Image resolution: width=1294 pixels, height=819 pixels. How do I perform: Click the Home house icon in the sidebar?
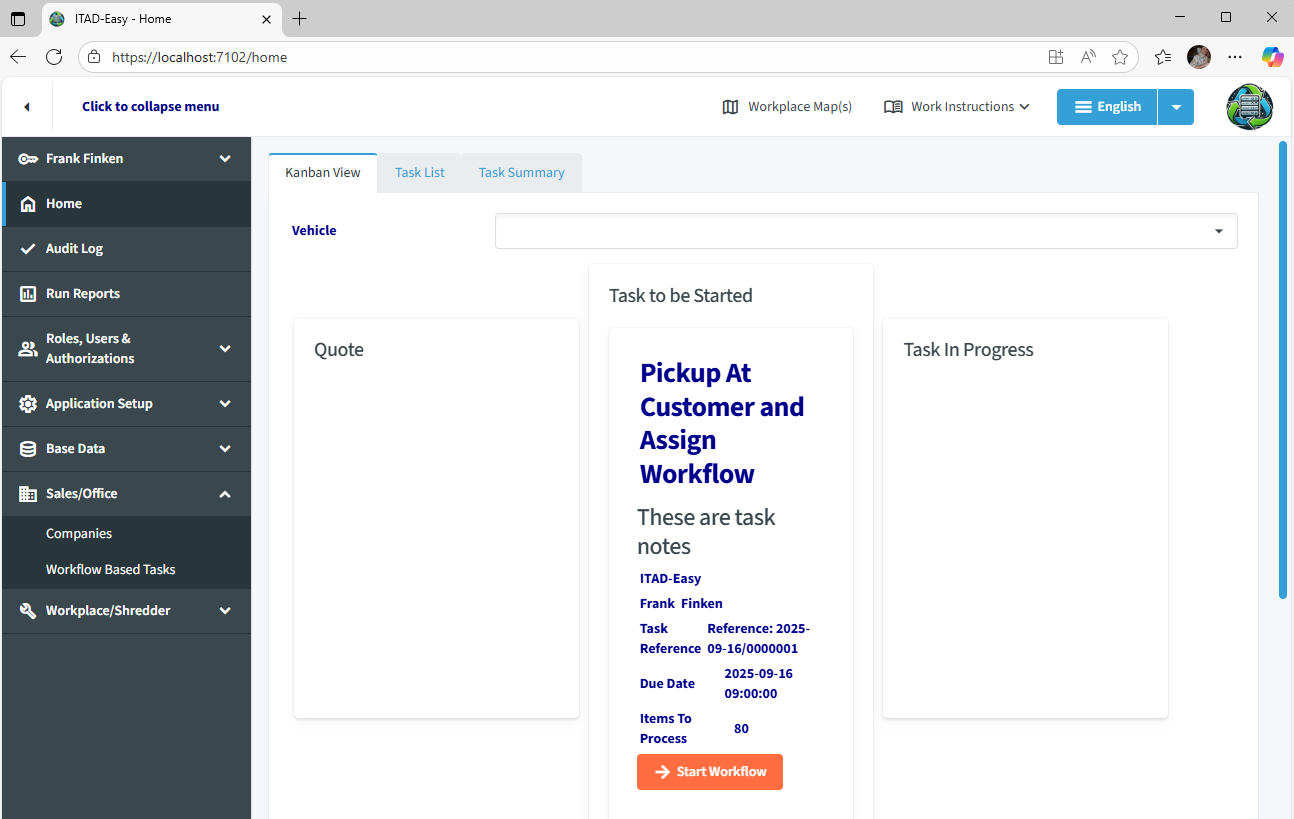(x=28, y=204)
